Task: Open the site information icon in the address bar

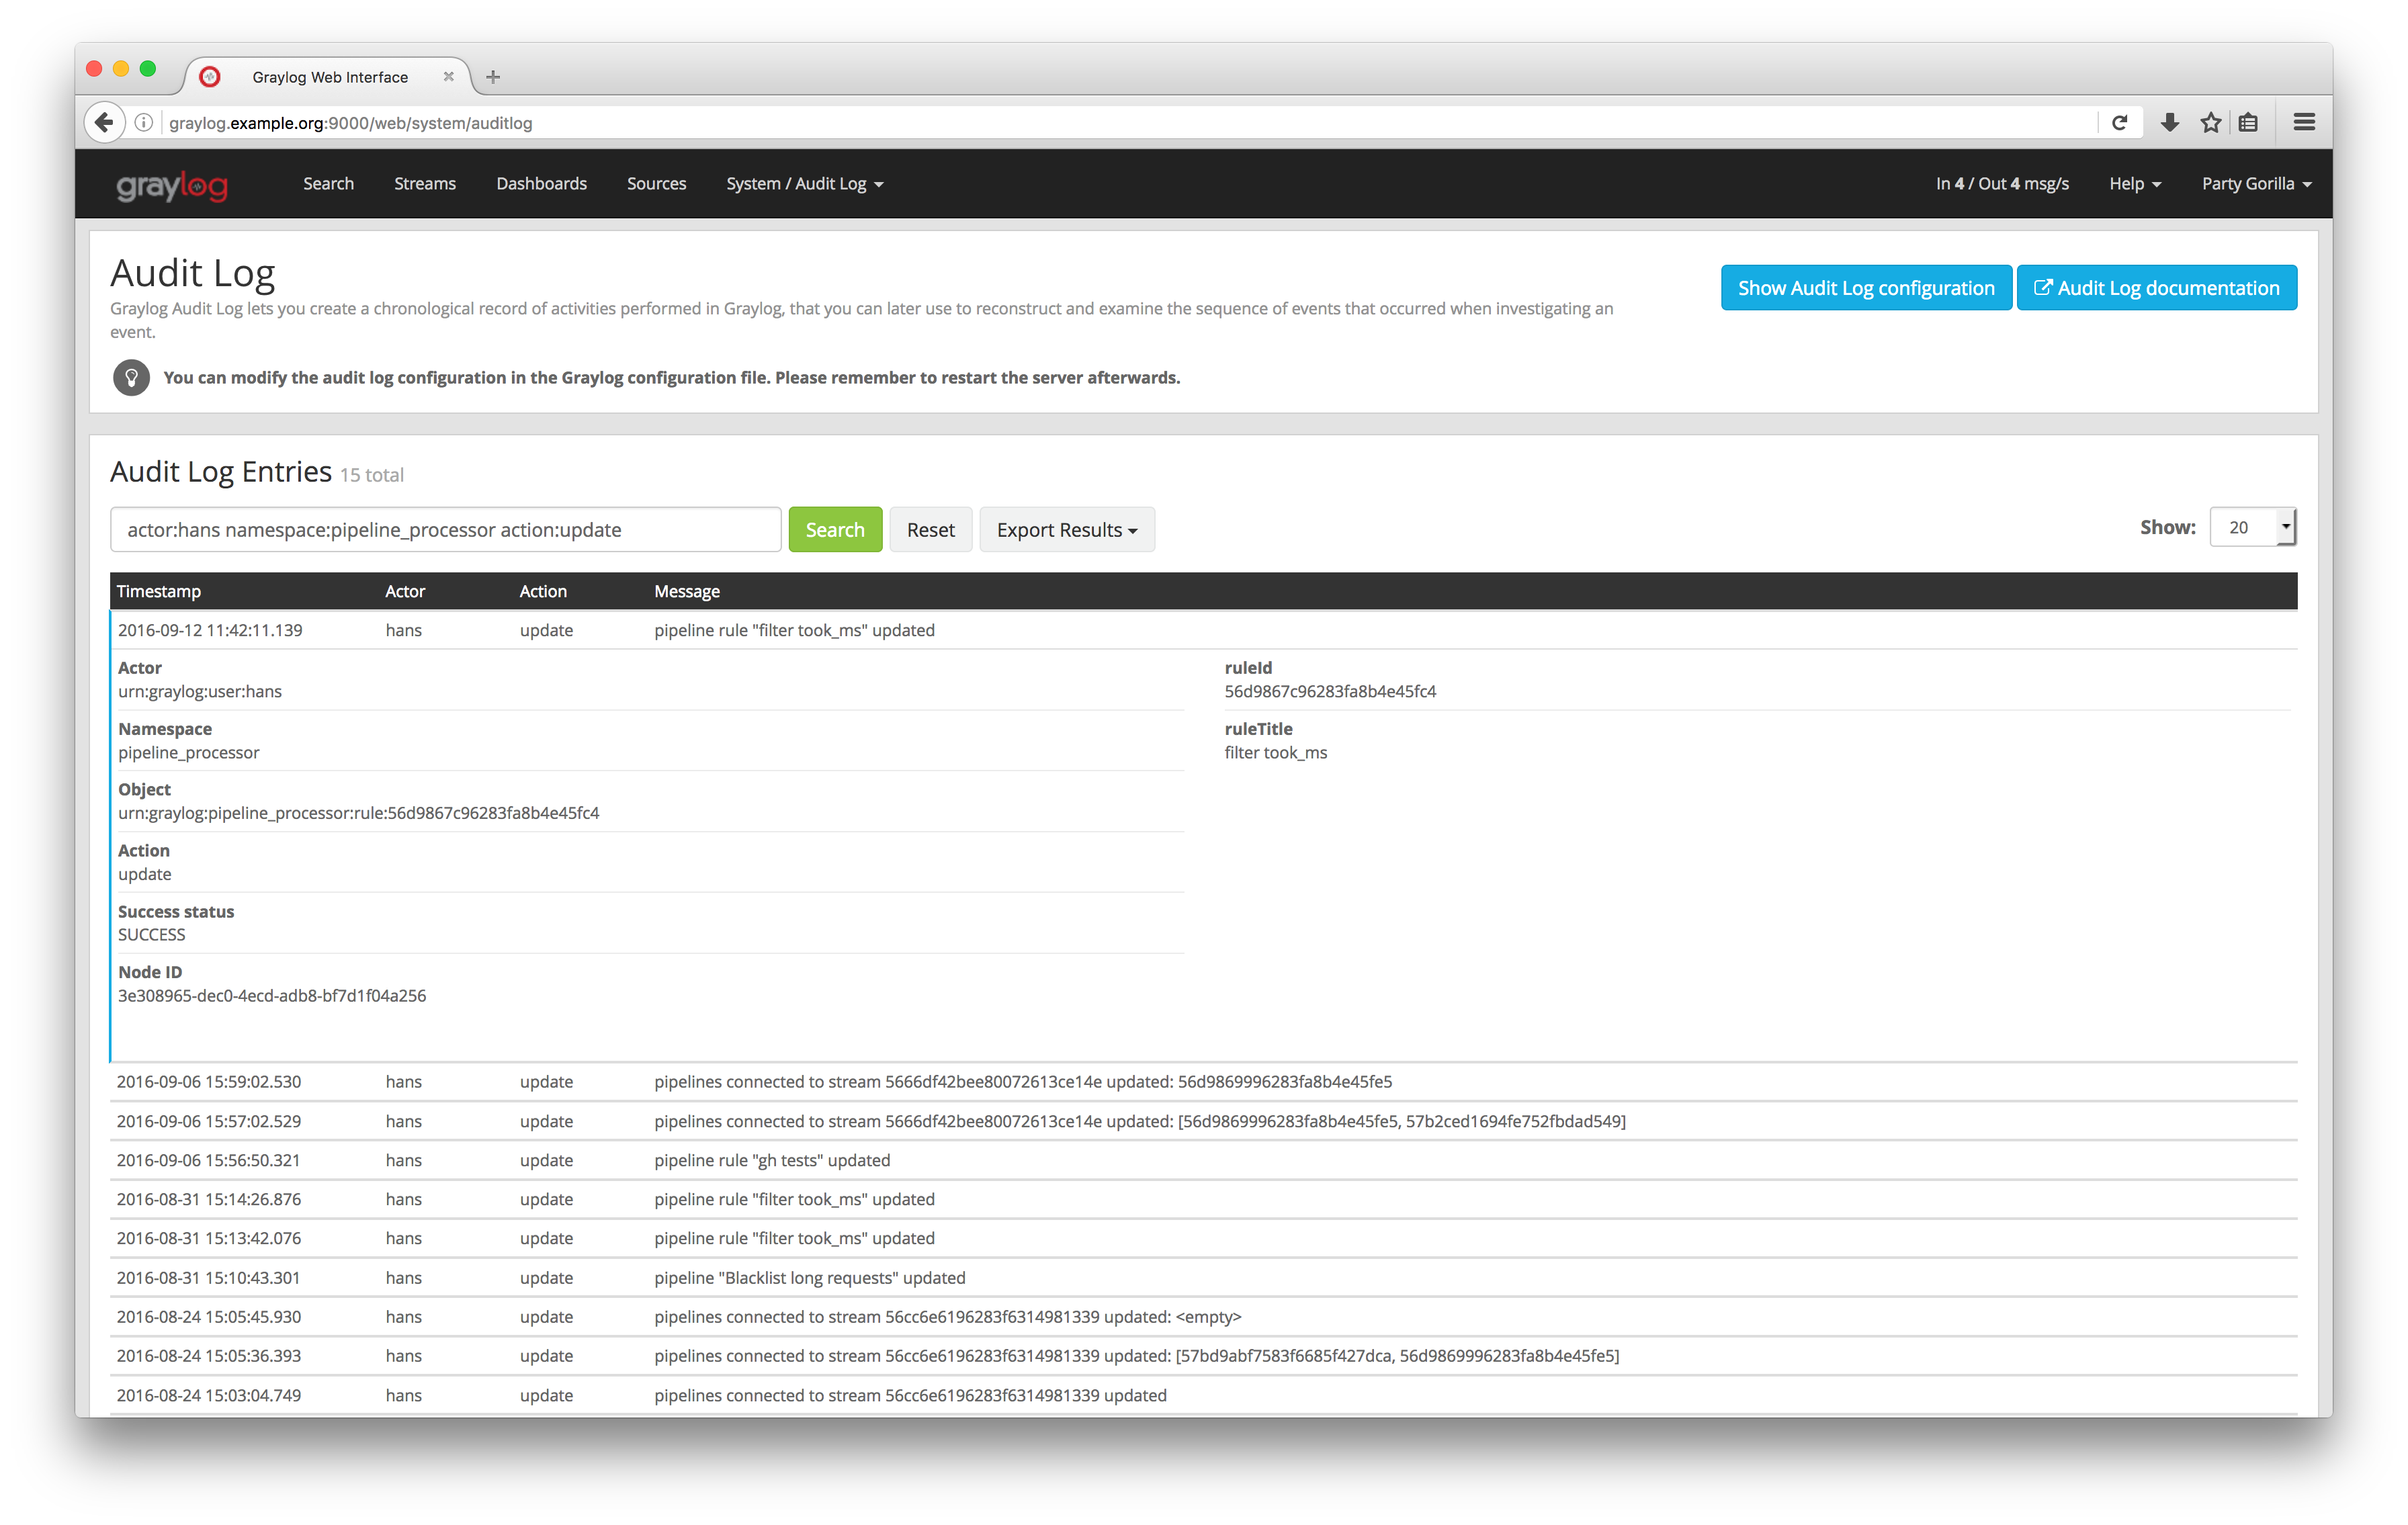Action: click(144, 122)
